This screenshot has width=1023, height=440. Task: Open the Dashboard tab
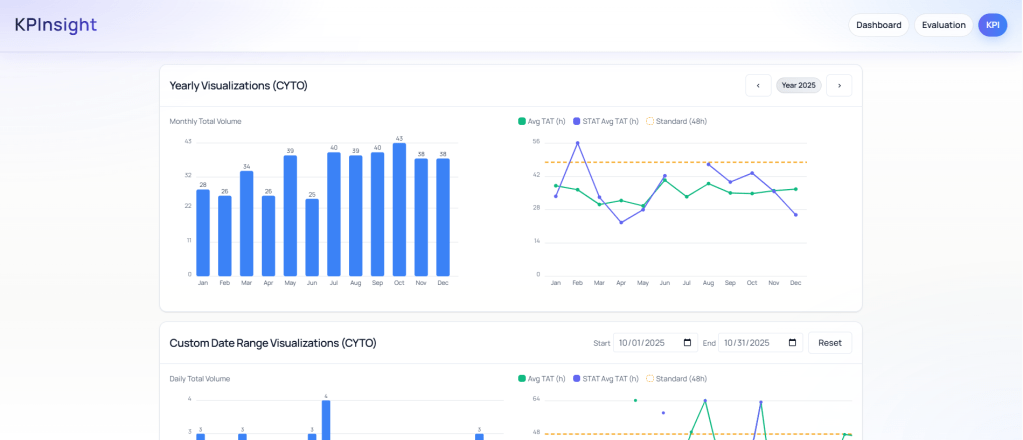coord(878,25)
